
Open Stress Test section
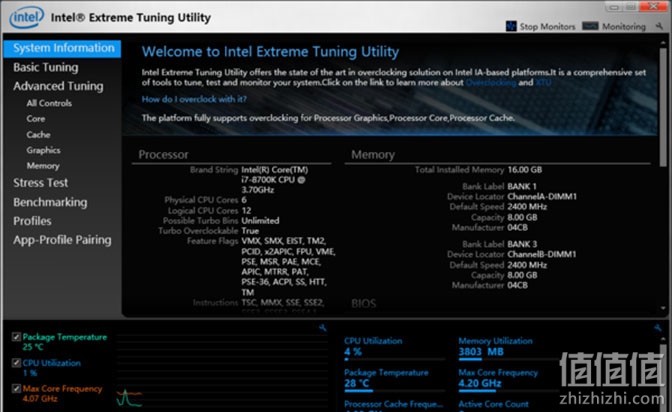click(40, 183)
